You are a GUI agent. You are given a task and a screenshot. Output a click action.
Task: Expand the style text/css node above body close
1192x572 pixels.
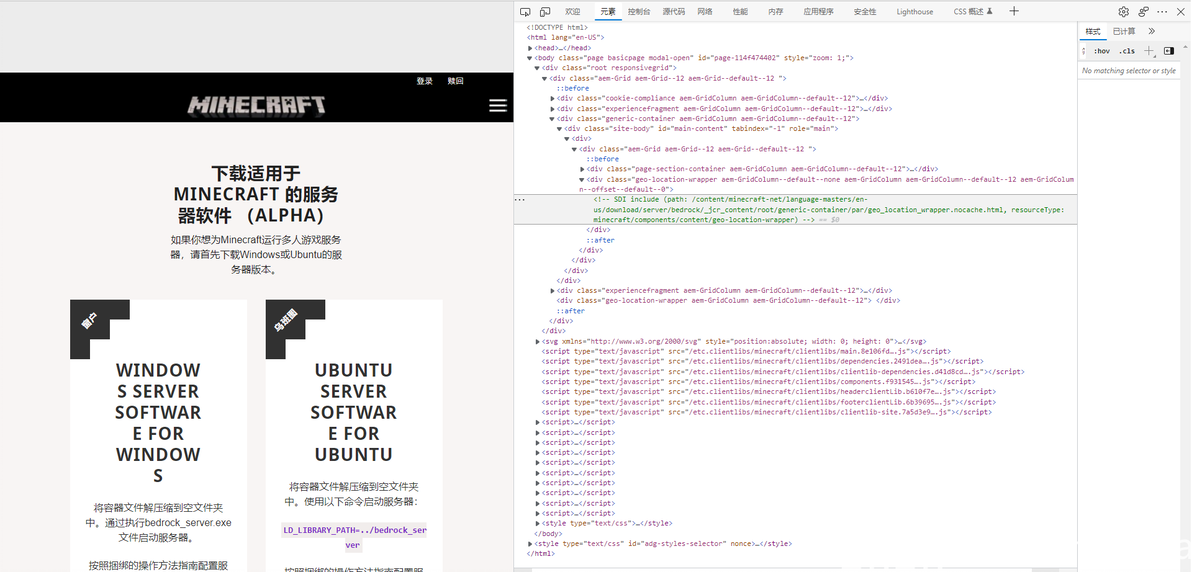(x=537, y=523)
